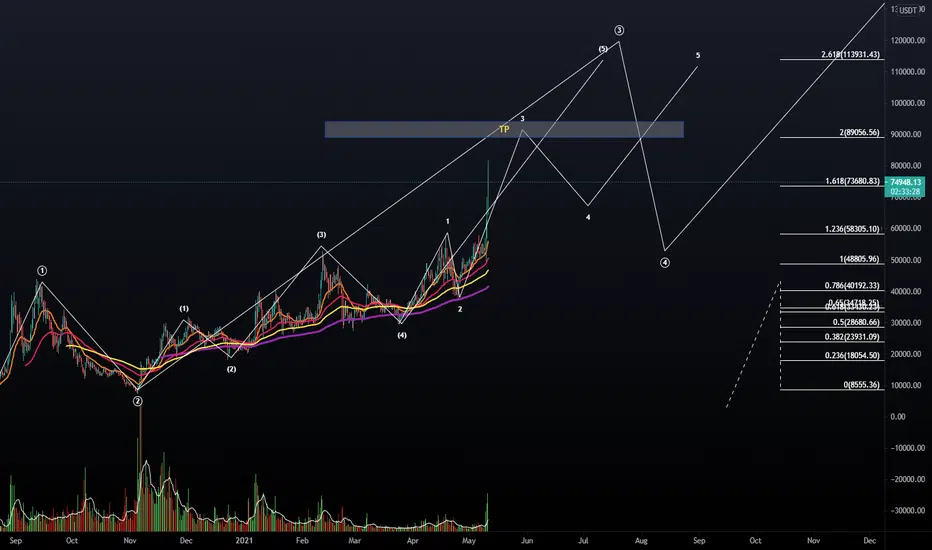
Task: Click 60000.00 on the price scale
Action: (x=908, y=228)
